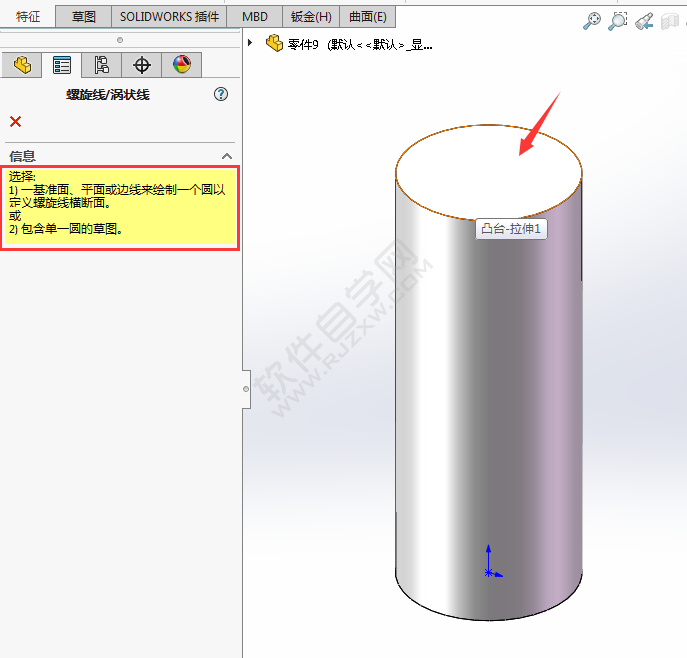
Task: Select the 零件9 part name text
Action: pyautogui.click(x=303, y=45)
